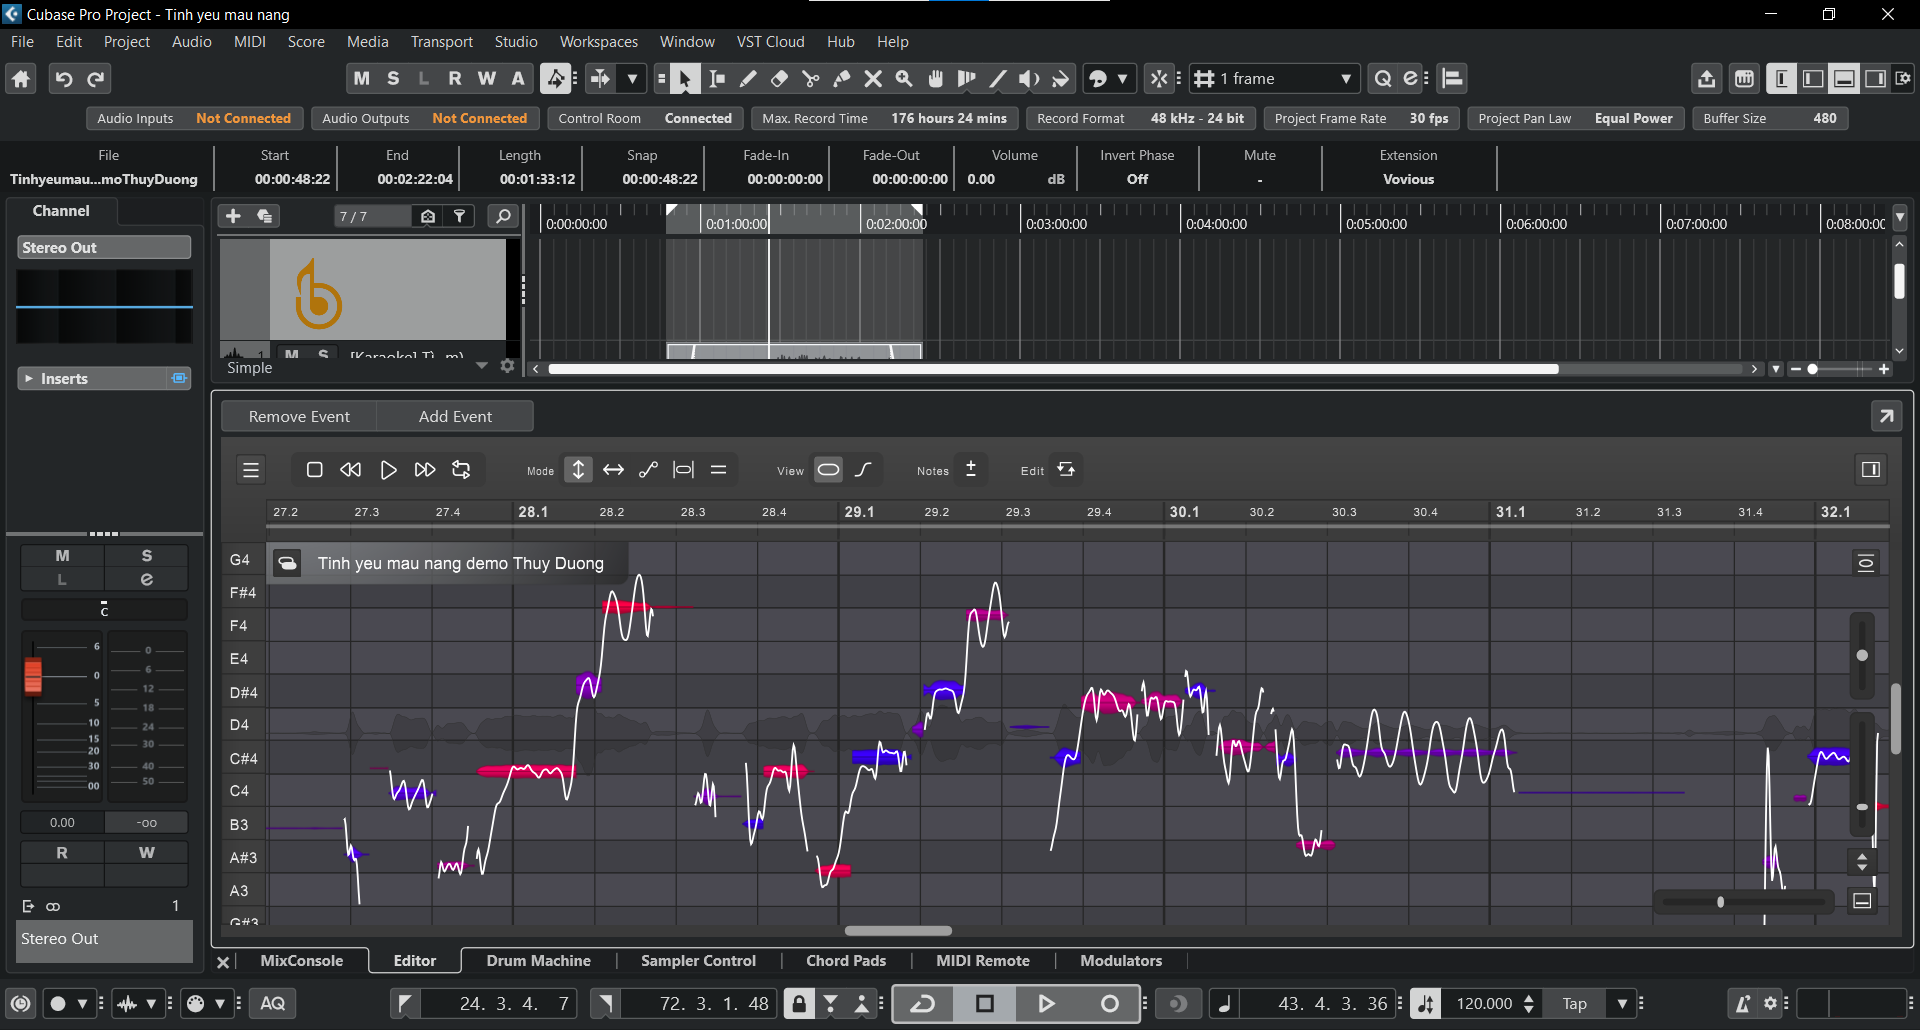Select horizontal time-shift mode in the editor
This screenshot has width=1920, height=1030.
point(613,470)
